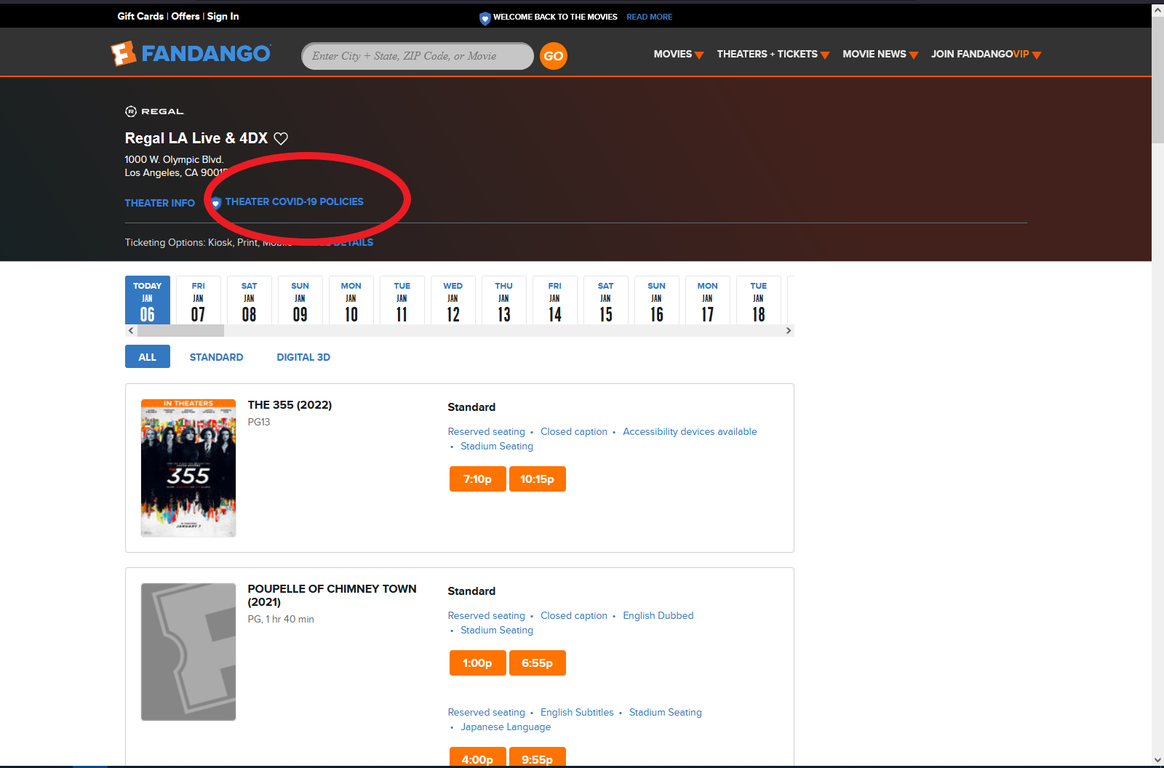The image size is (1164, 768).
Task: Select Sat Jan 15 date
Action: point(606,300)
